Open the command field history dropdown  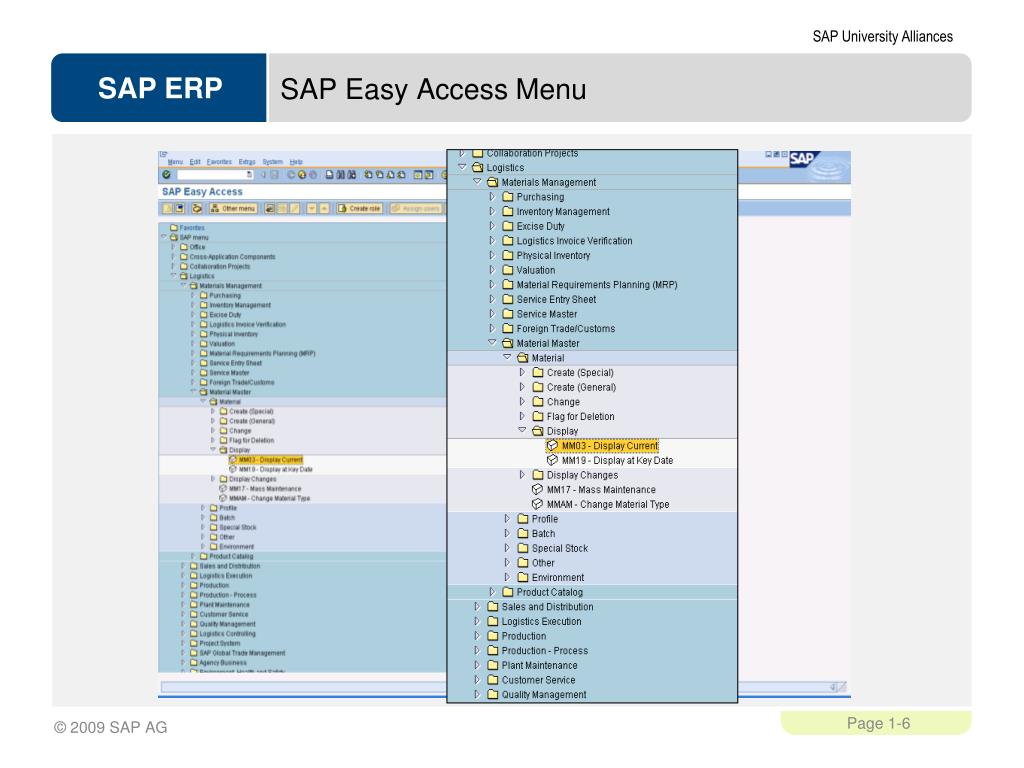(249, 174)
